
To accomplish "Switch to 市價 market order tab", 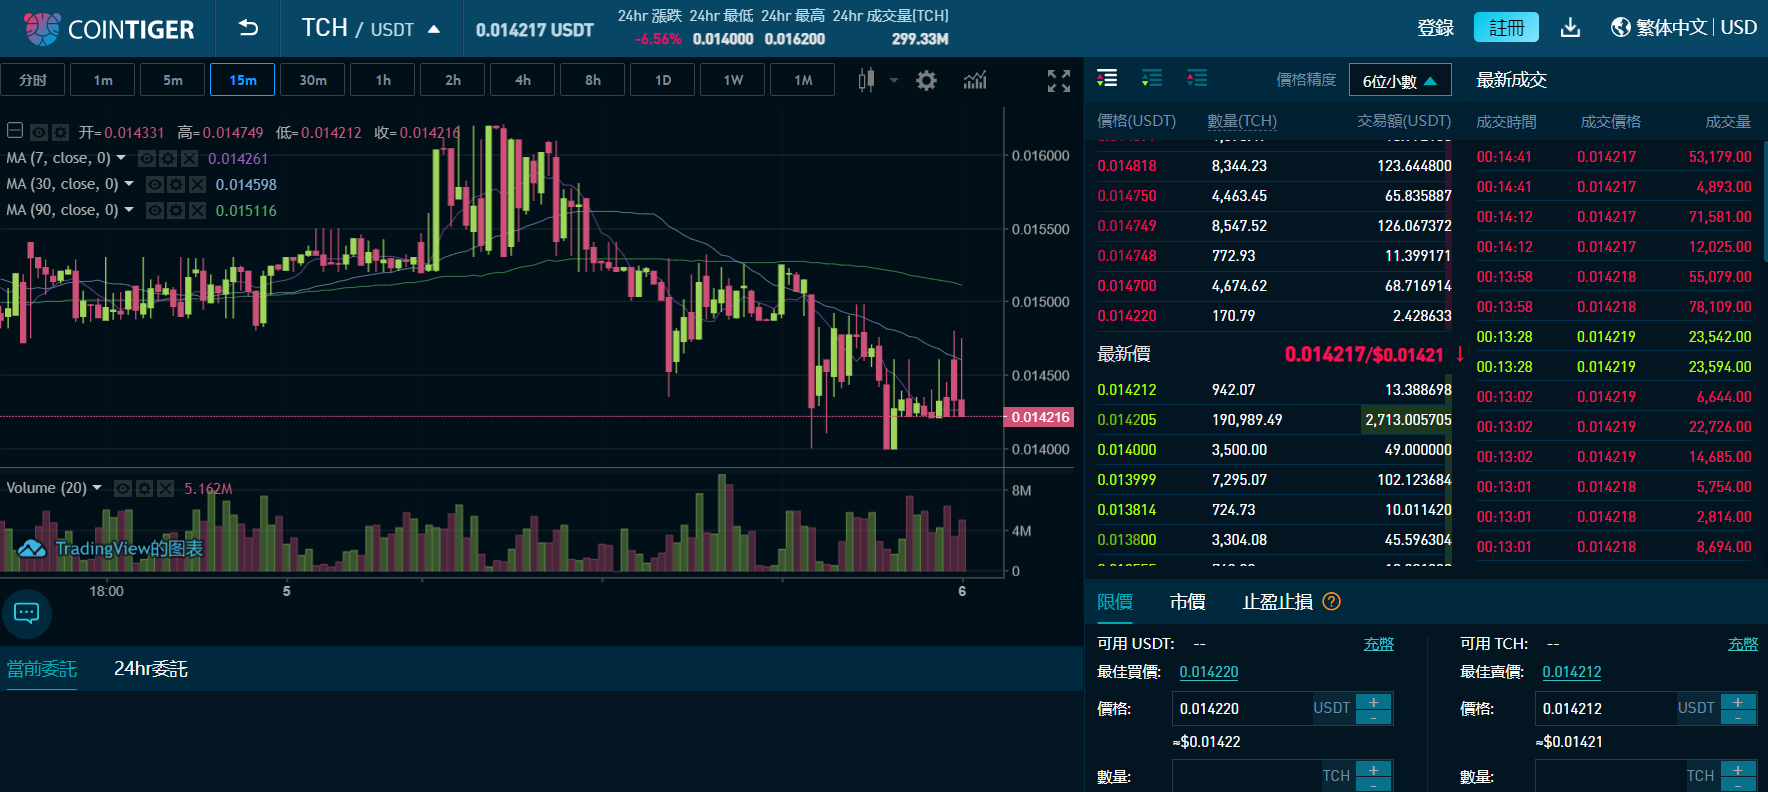I will [x=1188, y=602].
